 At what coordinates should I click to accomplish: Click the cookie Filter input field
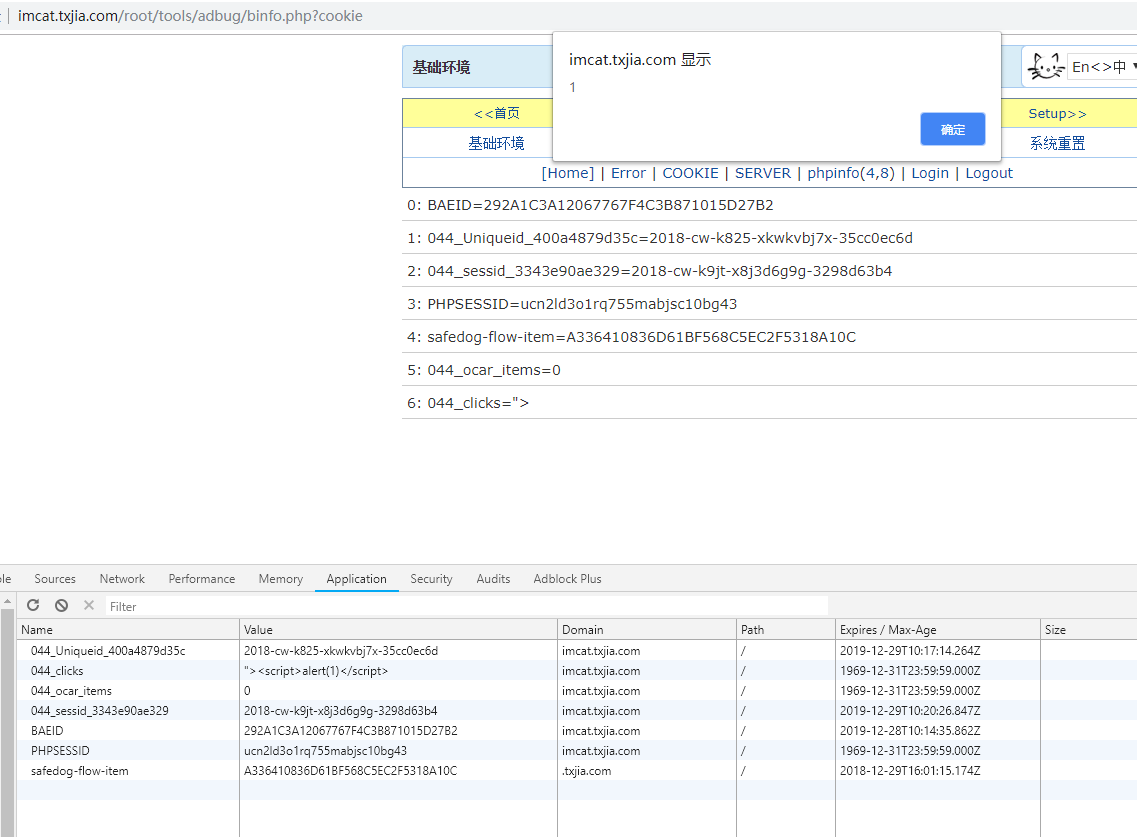tap(465, 606)
